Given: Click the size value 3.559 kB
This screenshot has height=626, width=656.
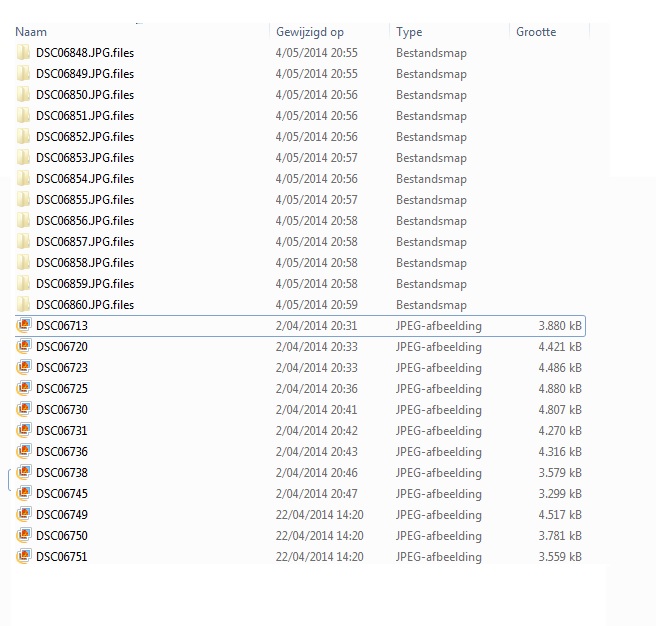Looking at the screenshot, I should [x=560, y=557].
